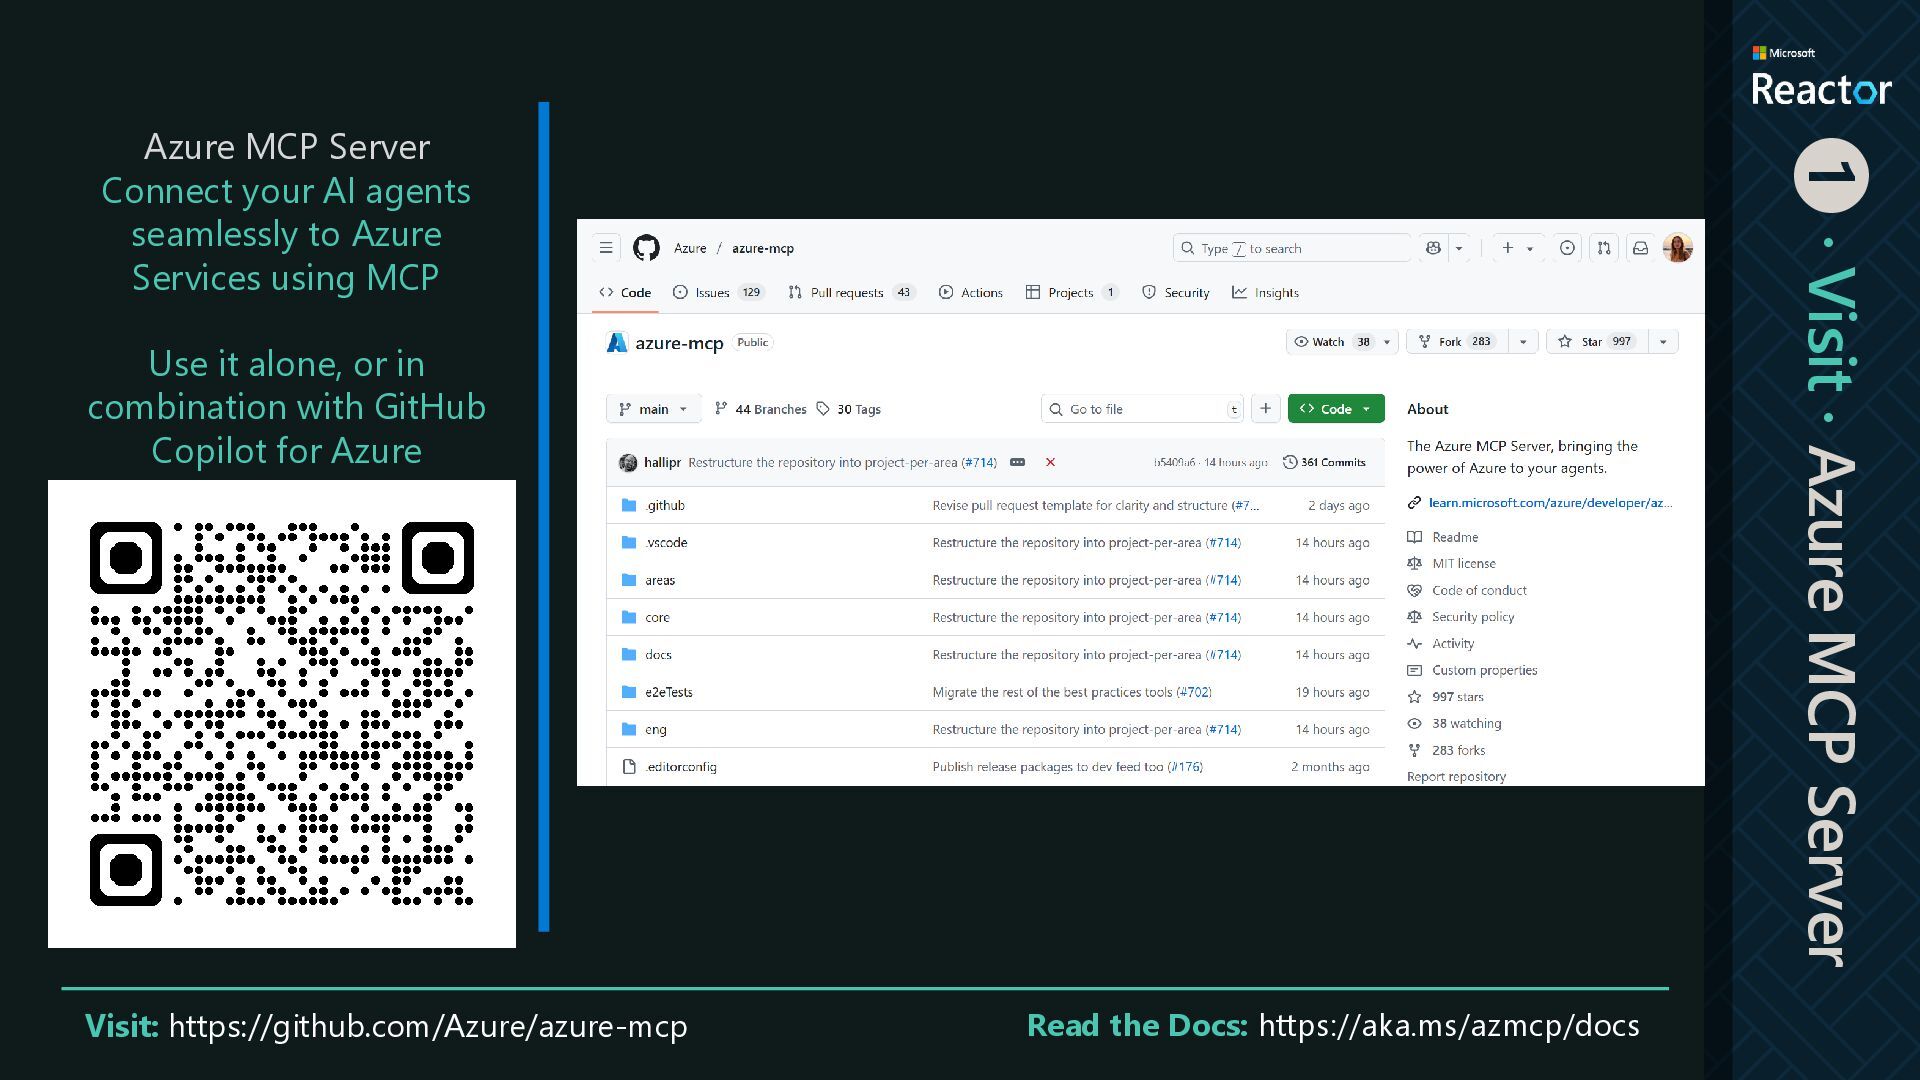Viewport: 1920px width, 1080px height.
Task: Open the .github folder
Action: (665, 505)
